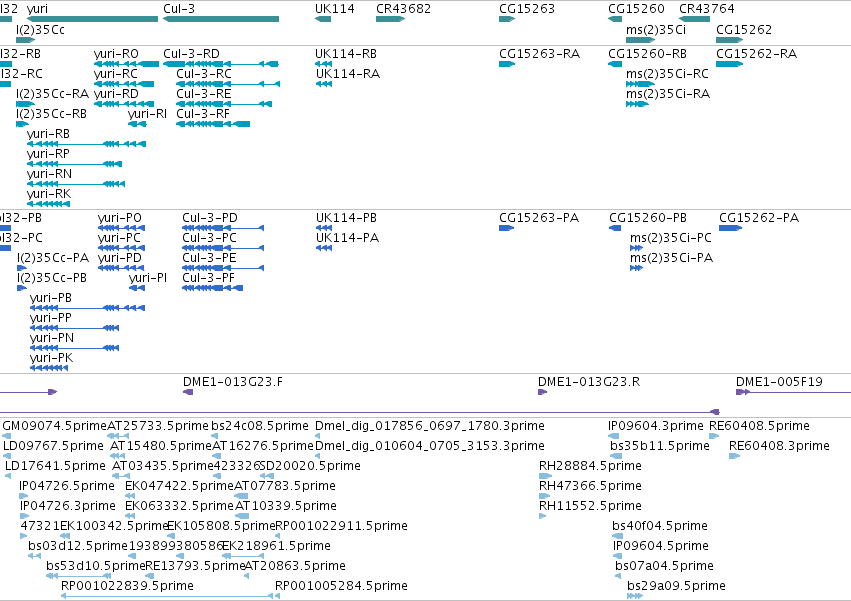Click EST RE60408.3prime
Image resolution: width=851 pixels, height=601 pixels.
(734, 456)
